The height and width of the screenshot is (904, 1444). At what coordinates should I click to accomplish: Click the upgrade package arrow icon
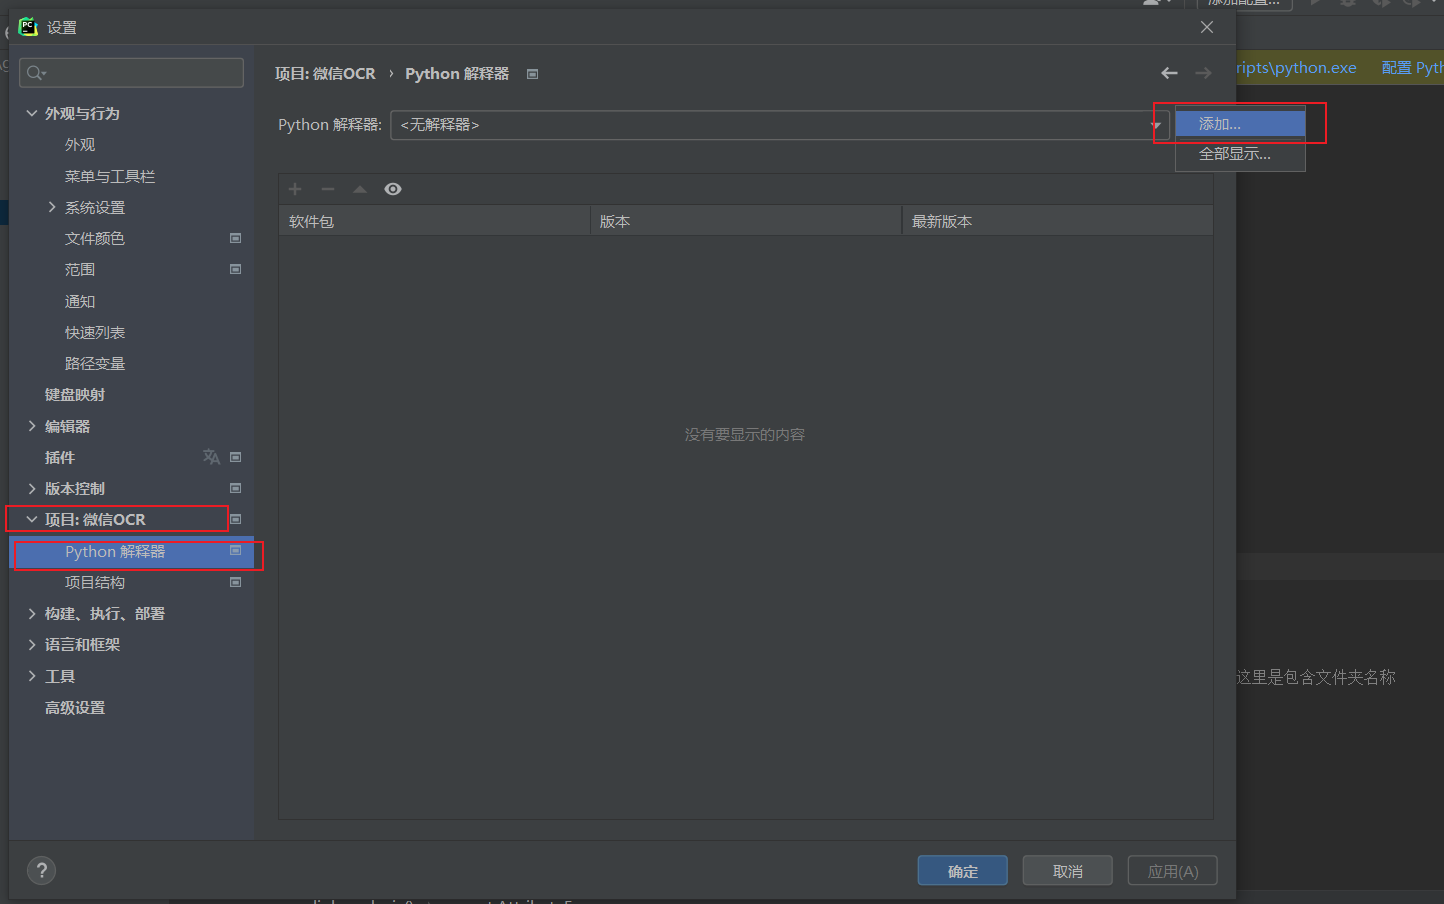pos(360,189)
